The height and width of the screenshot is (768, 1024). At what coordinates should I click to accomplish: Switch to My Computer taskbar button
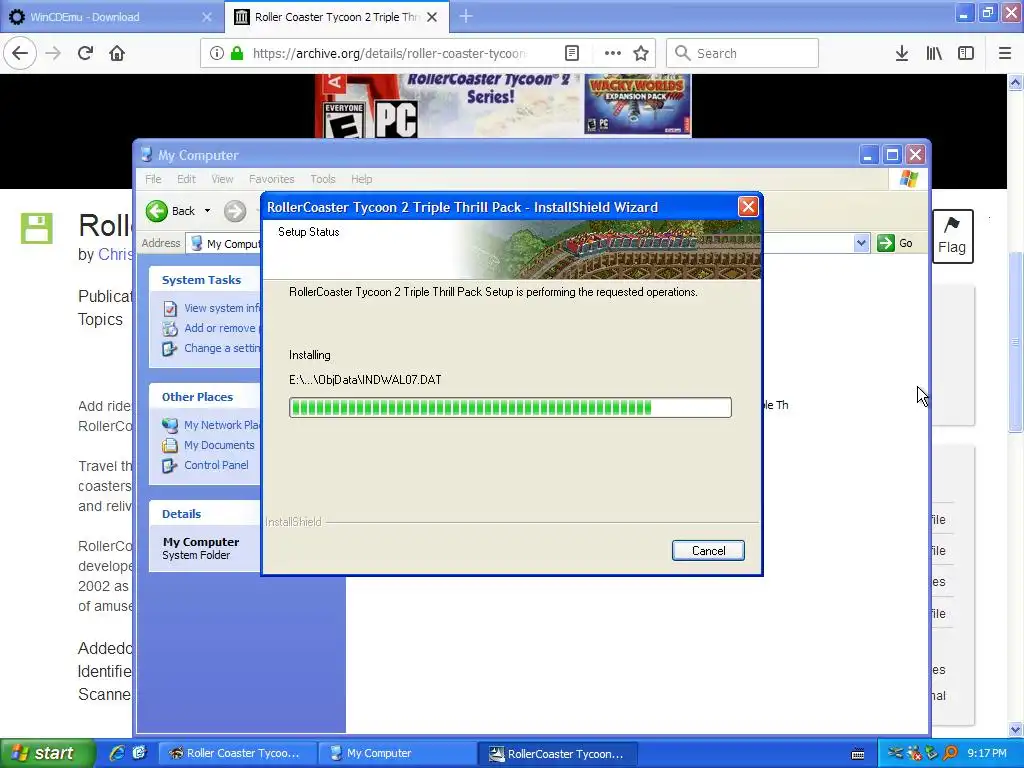(x=398, y=753)
